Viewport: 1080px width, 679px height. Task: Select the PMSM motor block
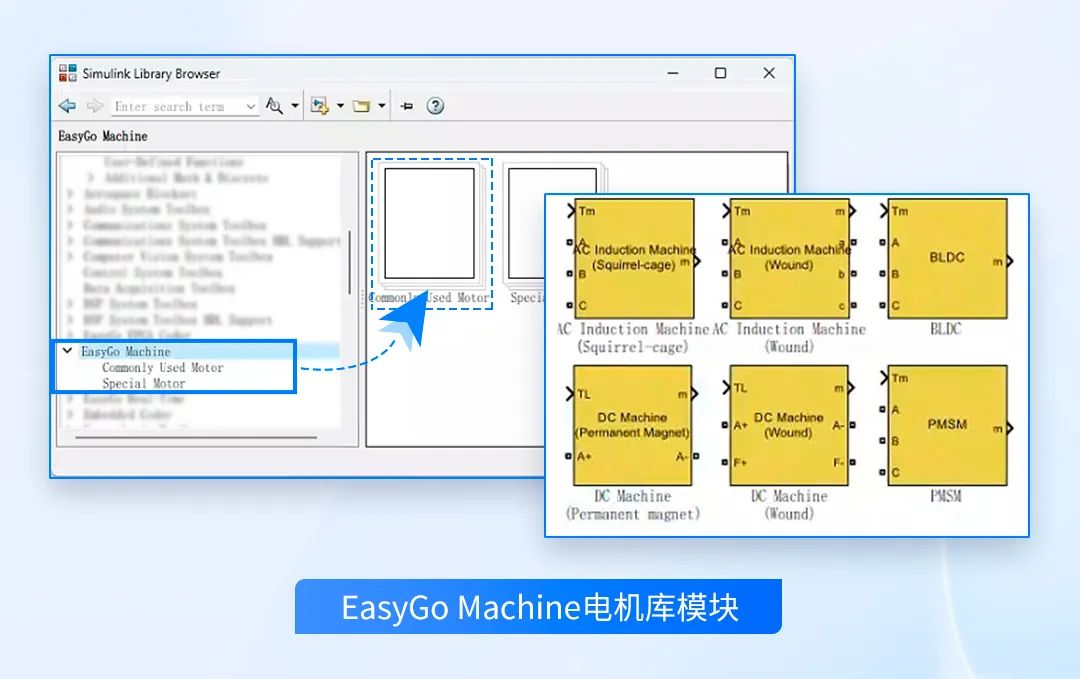pyautogui.click(x=947, y=426)
